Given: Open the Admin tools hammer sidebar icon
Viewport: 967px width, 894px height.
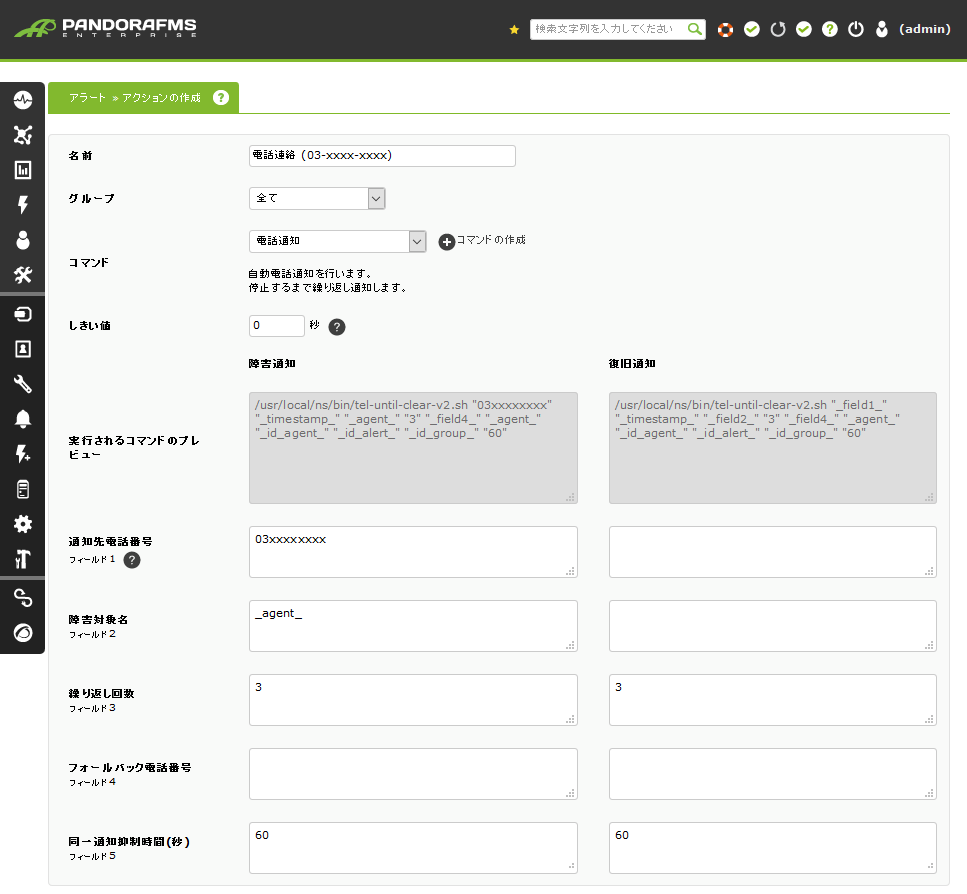Looking at the screenshot, I should (23, 559).
